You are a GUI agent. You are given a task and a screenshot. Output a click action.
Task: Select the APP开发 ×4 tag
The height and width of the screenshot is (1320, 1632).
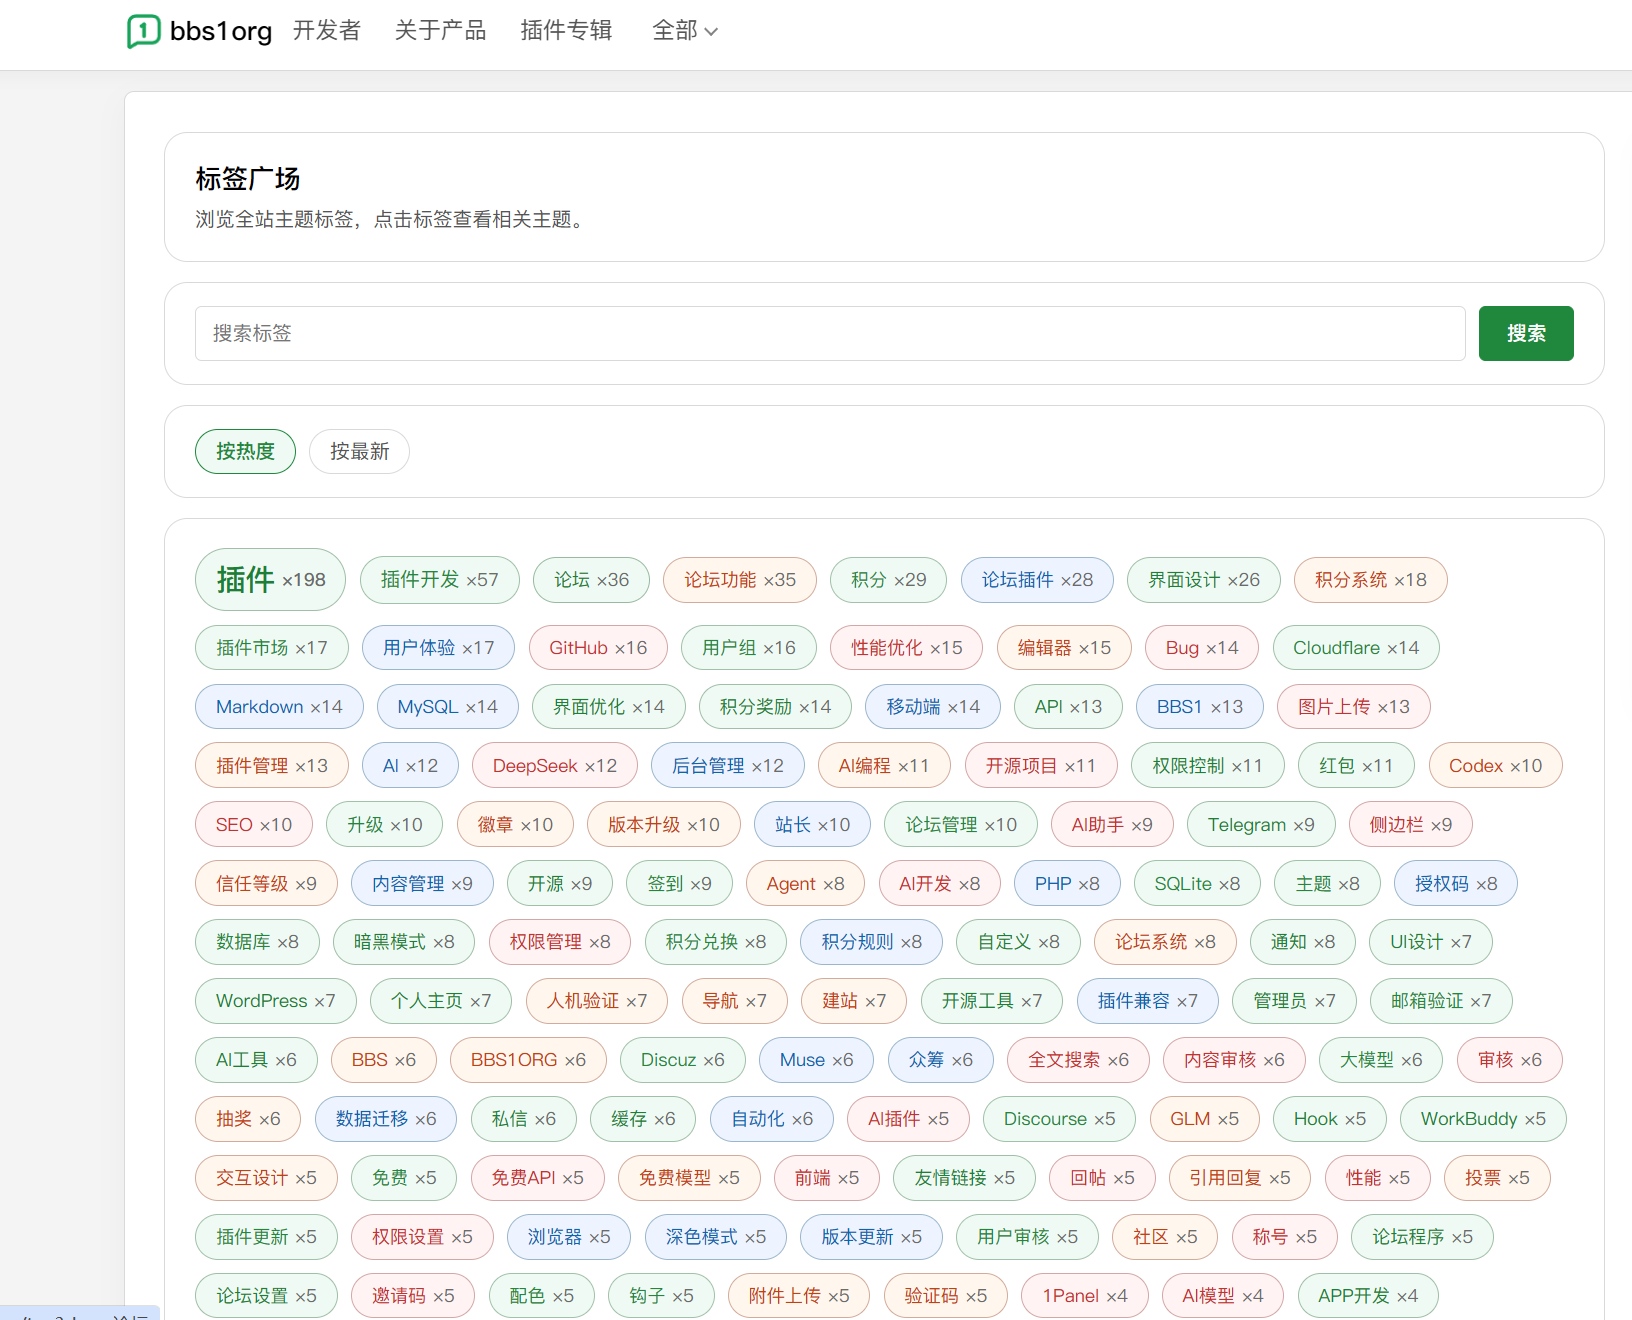click(1368, 1296)
